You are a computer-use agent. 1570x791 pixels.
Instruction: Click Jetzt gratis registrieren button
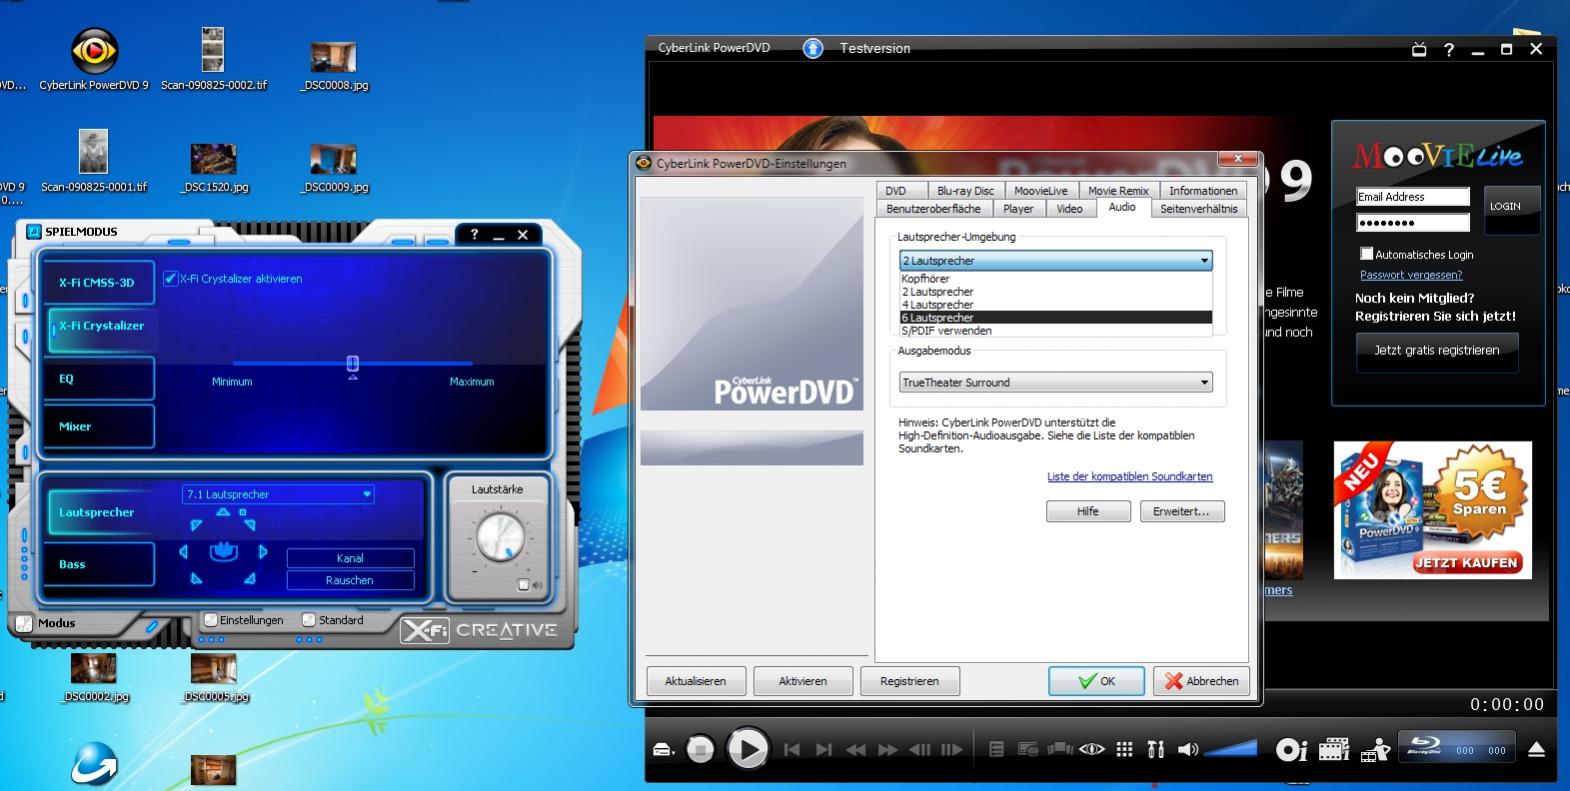click(x=1437, y=350)
